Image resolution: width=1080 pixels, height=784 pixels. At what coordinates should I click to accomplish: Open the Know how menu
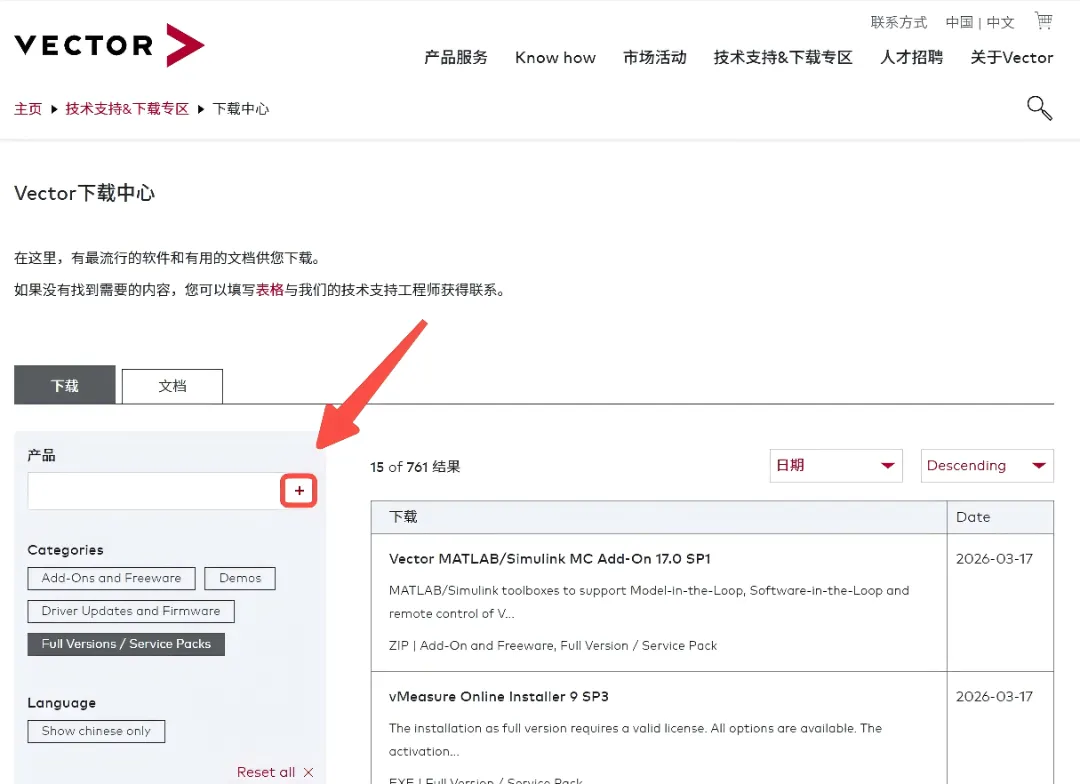click(x=555, y=57)
